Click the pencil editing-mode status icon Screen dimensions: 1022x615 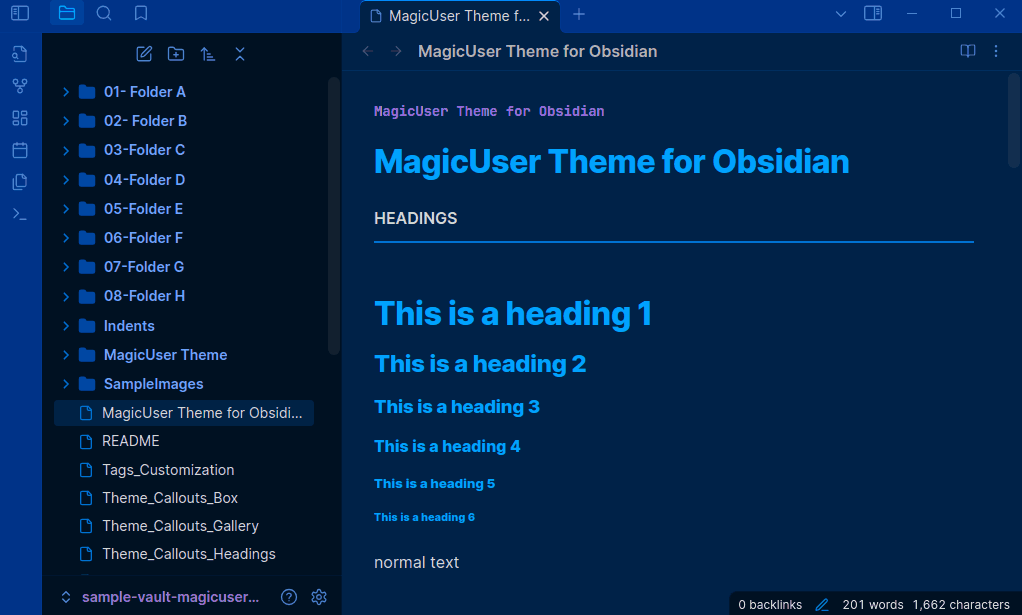click(x=822, y=605)
